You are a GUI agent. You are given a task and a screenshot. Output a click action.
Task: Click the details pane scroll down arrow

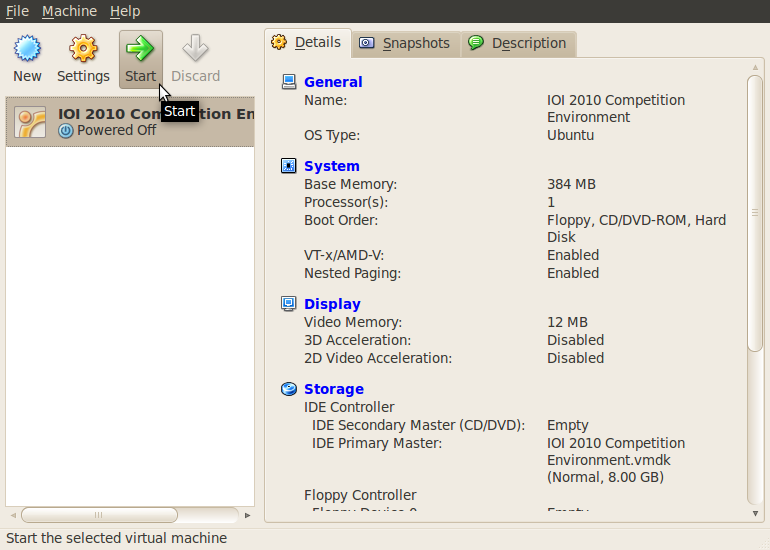coord(755,514)
